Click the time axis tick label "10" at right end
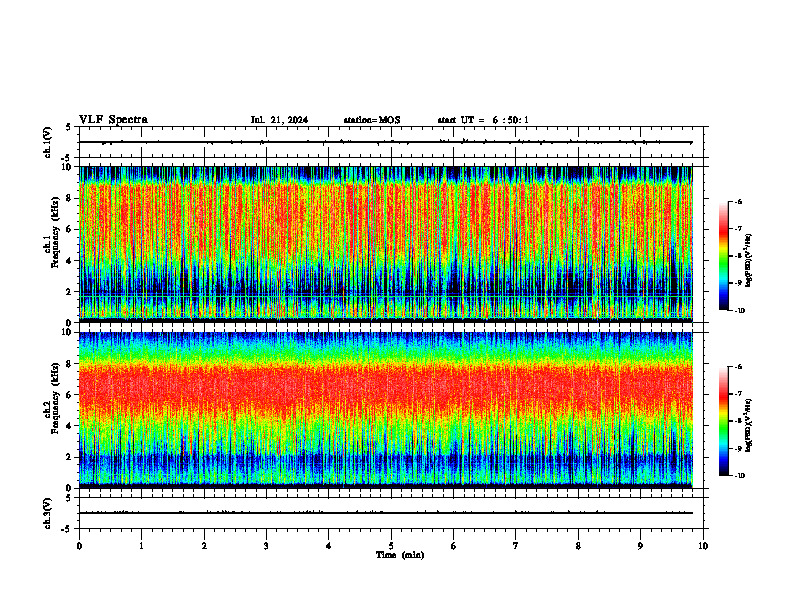 (x=703, y=546)
